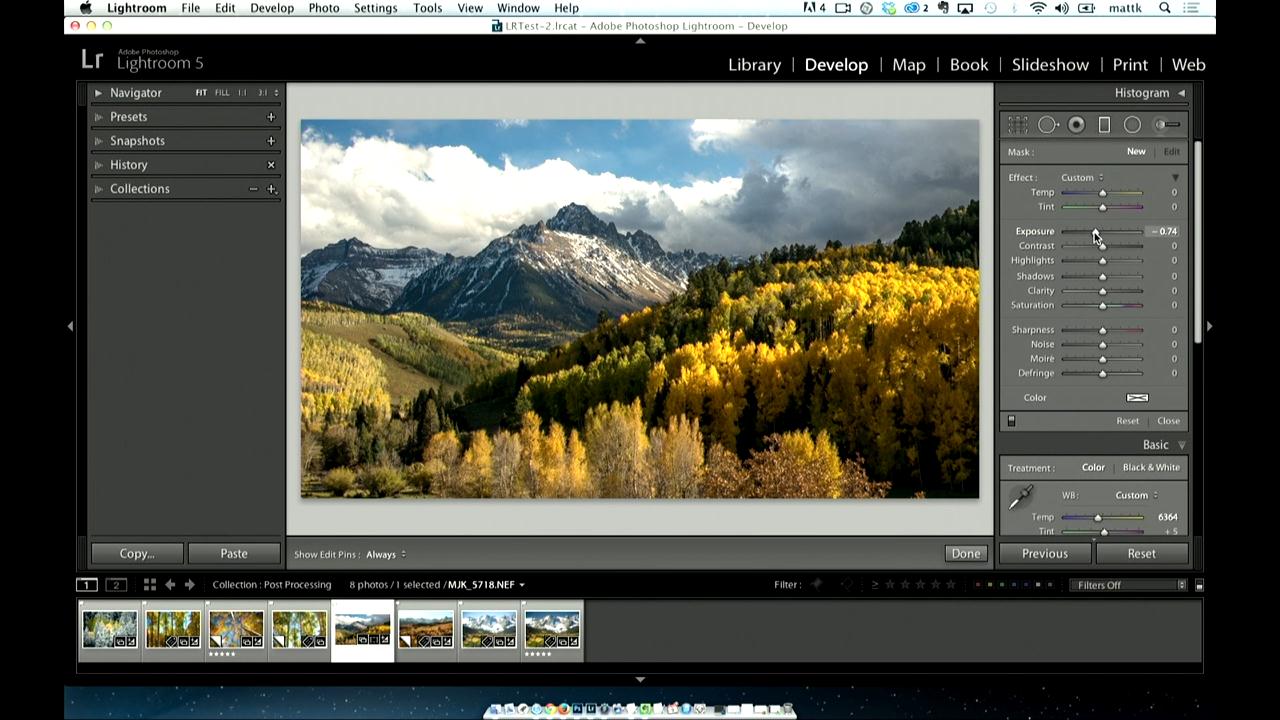Expand the Snapshots panel

98,141
